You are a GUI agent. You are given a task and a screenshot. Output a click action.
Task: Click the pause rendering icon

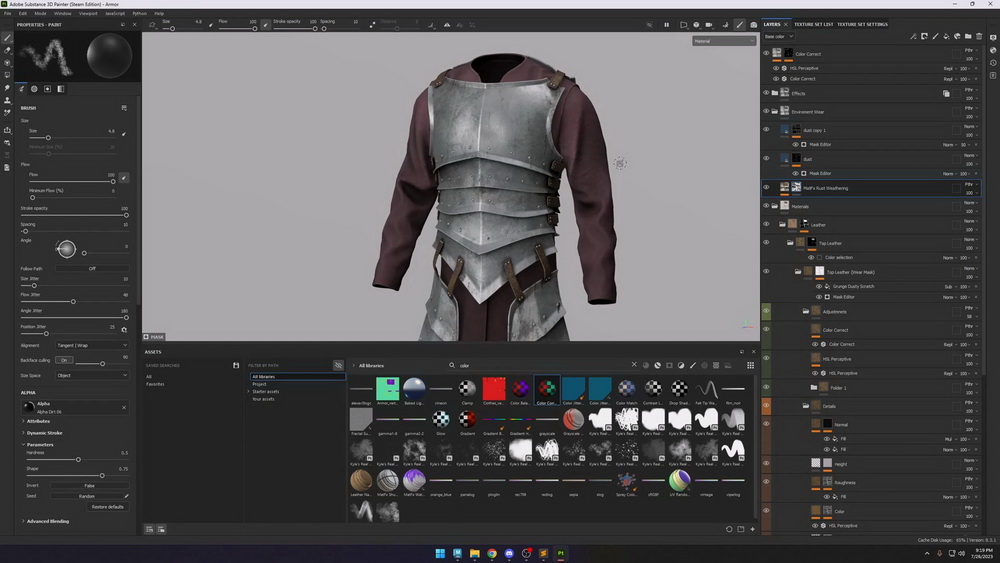666,25
